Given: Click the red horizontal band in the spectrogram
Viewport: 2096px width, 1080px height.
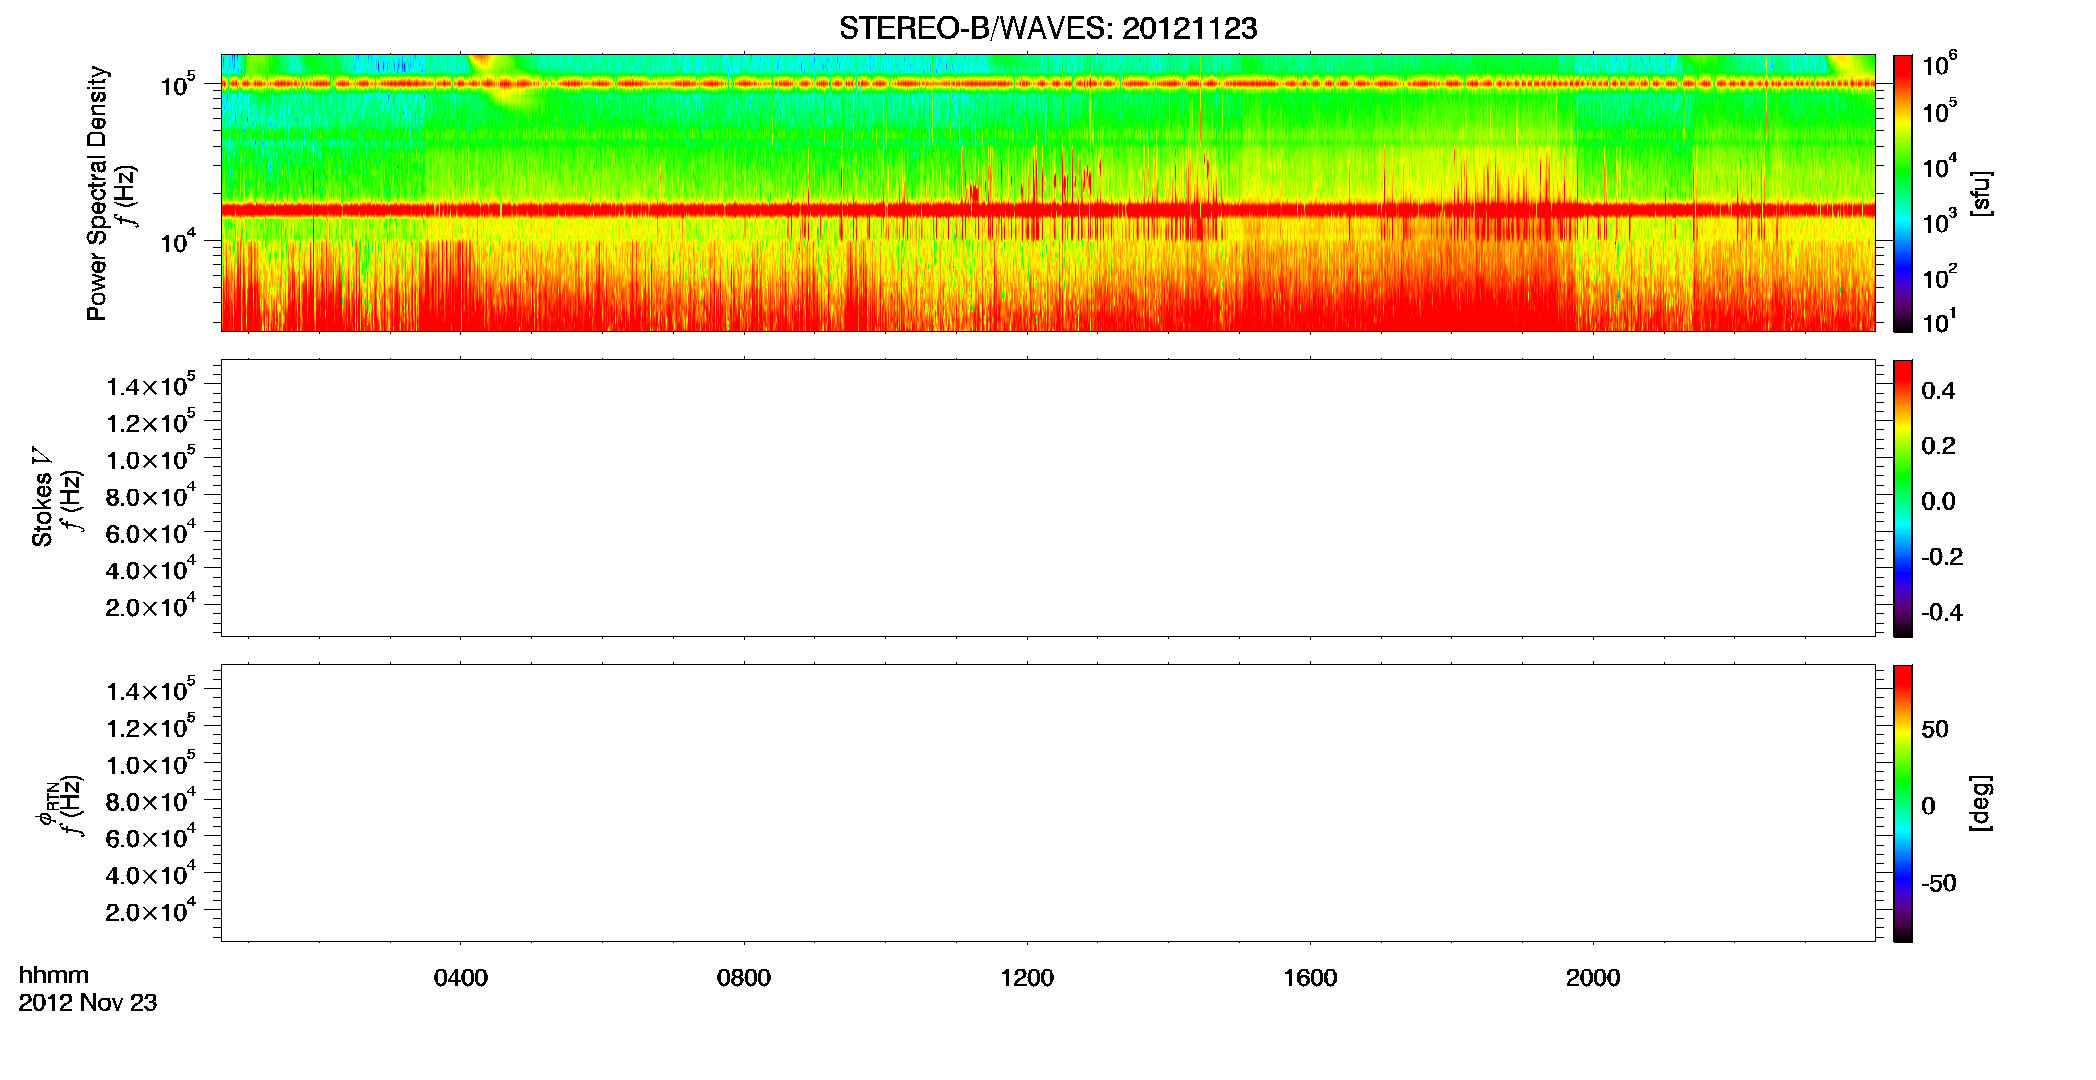Looking at the screenshot, I should (1048, 209).
